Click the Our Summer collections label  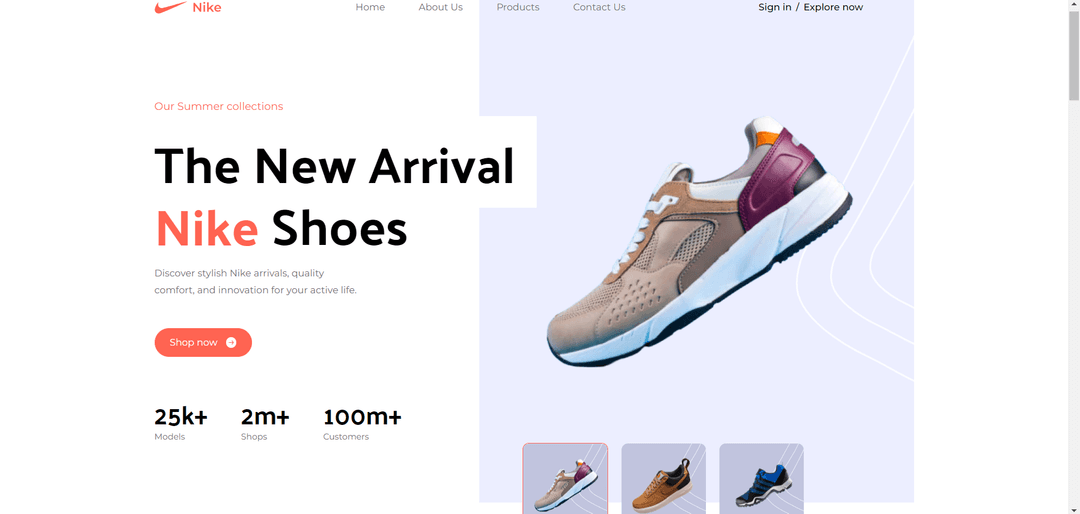tap(218, 107)
